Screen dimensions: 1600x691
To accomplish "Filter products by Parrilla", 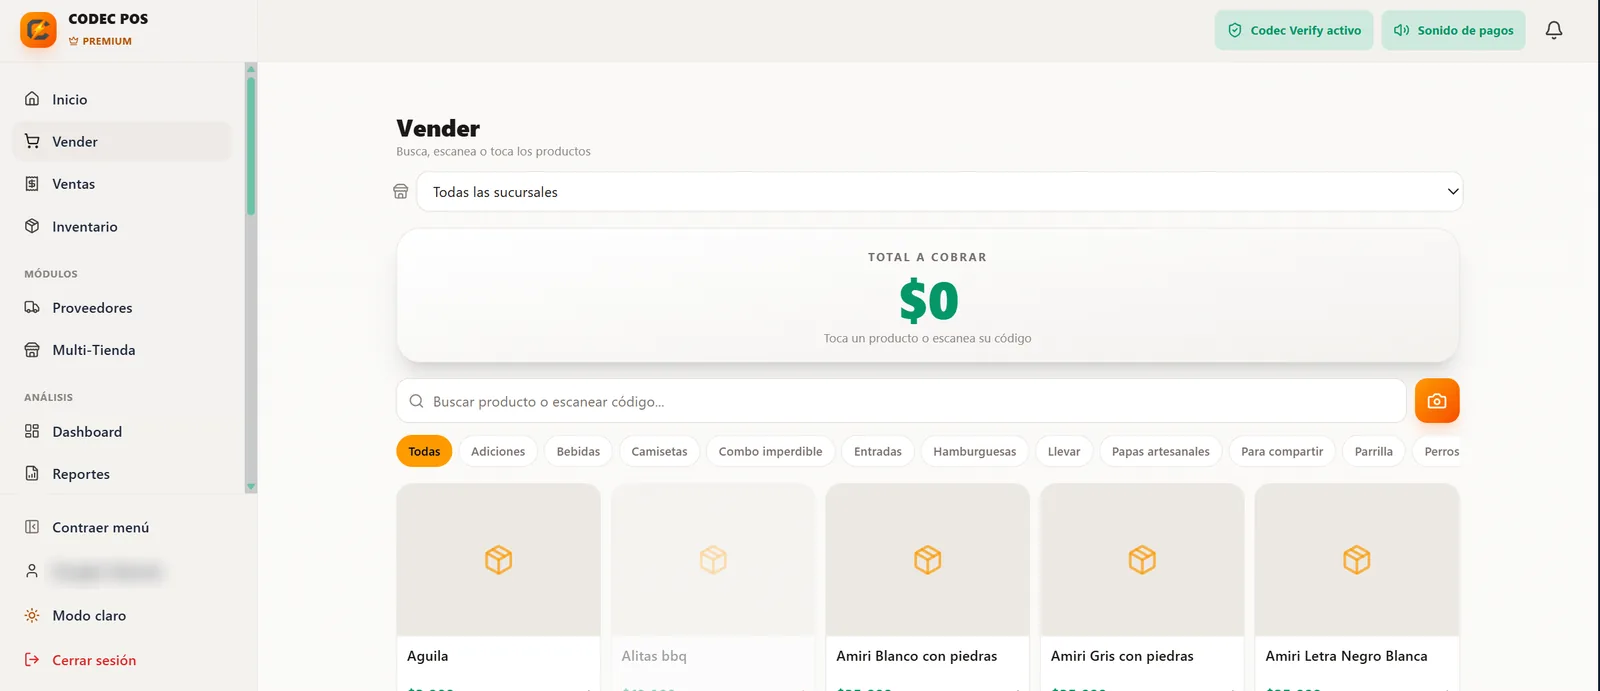I will (x=1373, y=451).
